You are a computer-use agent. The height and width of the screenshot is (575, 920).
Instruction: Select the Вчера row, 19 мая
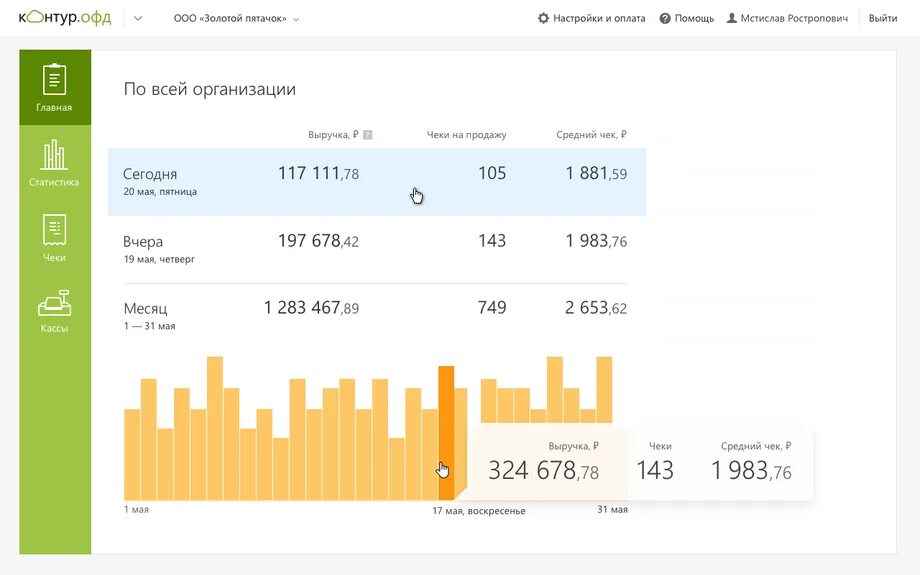[x=375, y=249]
